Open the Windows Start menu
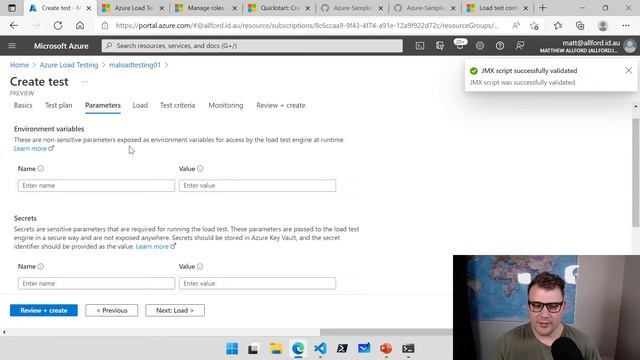640x360 pixels. [x=232, y=349]
